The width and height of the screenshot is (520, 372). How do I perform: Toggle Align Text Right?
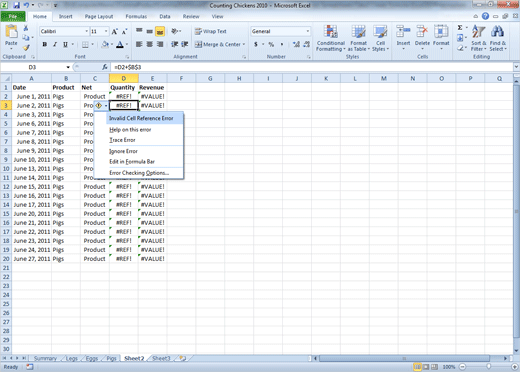pyautogui.click(x=160, y=44)
